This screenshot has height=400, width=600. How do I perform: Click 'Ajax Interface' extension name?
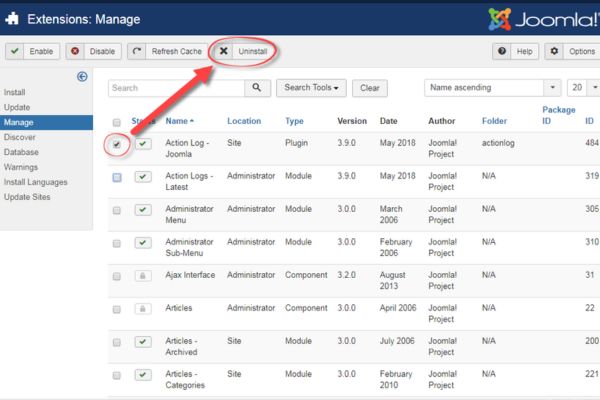[x=190, y=275]
